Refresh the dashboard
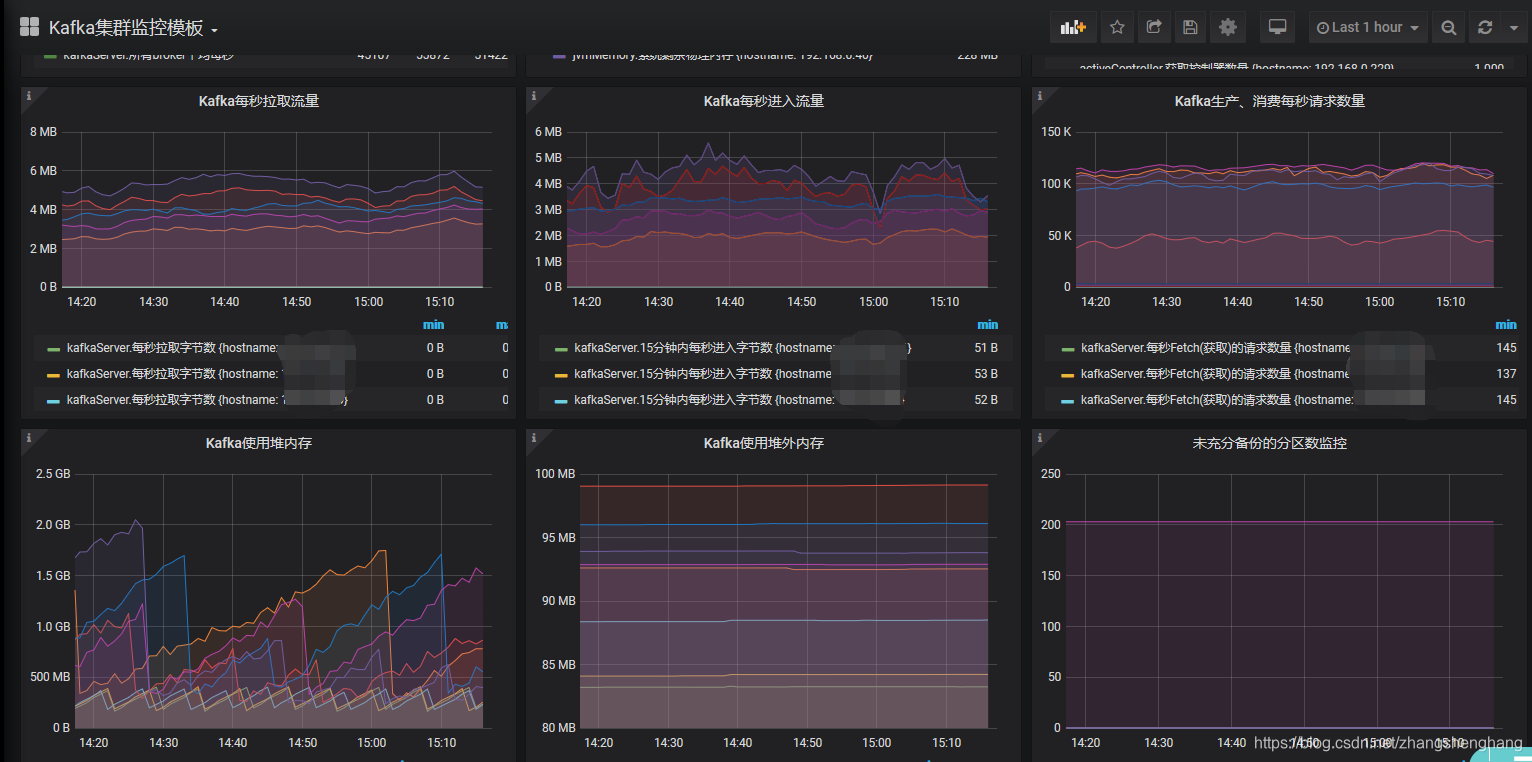Viewport: 1532px width, 762px height. (x=1485, y=28)
